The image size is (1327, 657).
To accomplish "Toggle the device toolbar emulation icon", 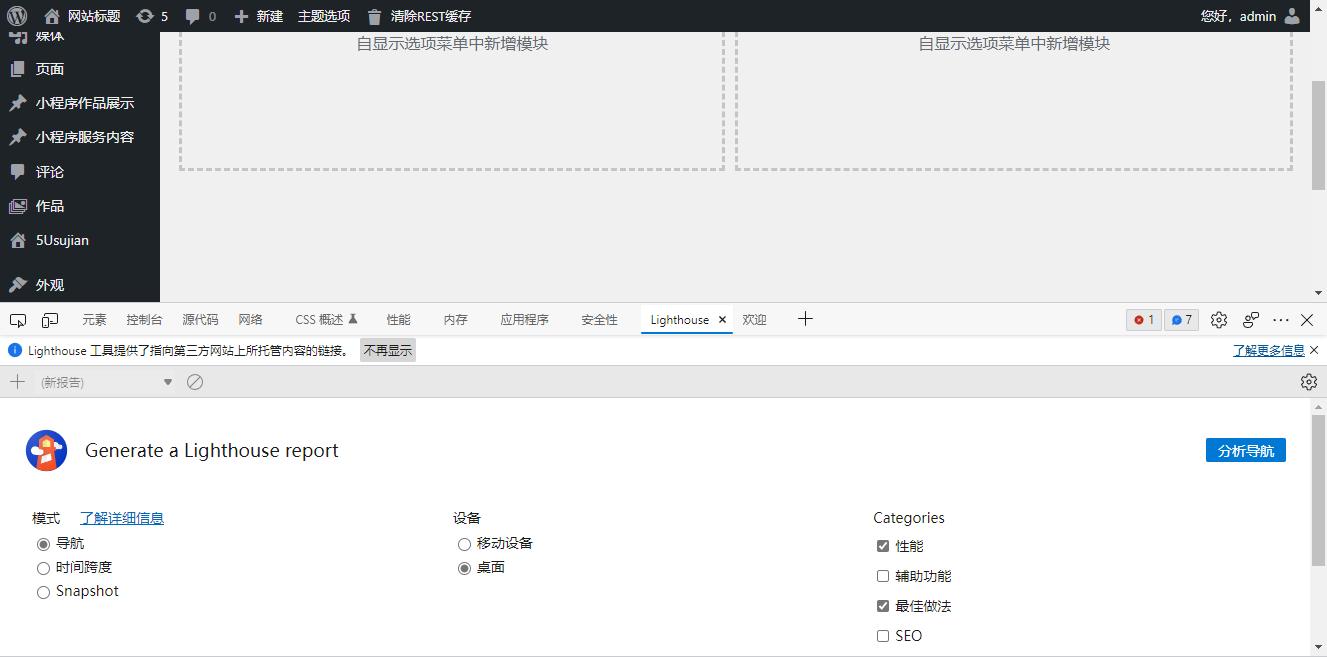I will pyautogui.click(x=49, y=319).
